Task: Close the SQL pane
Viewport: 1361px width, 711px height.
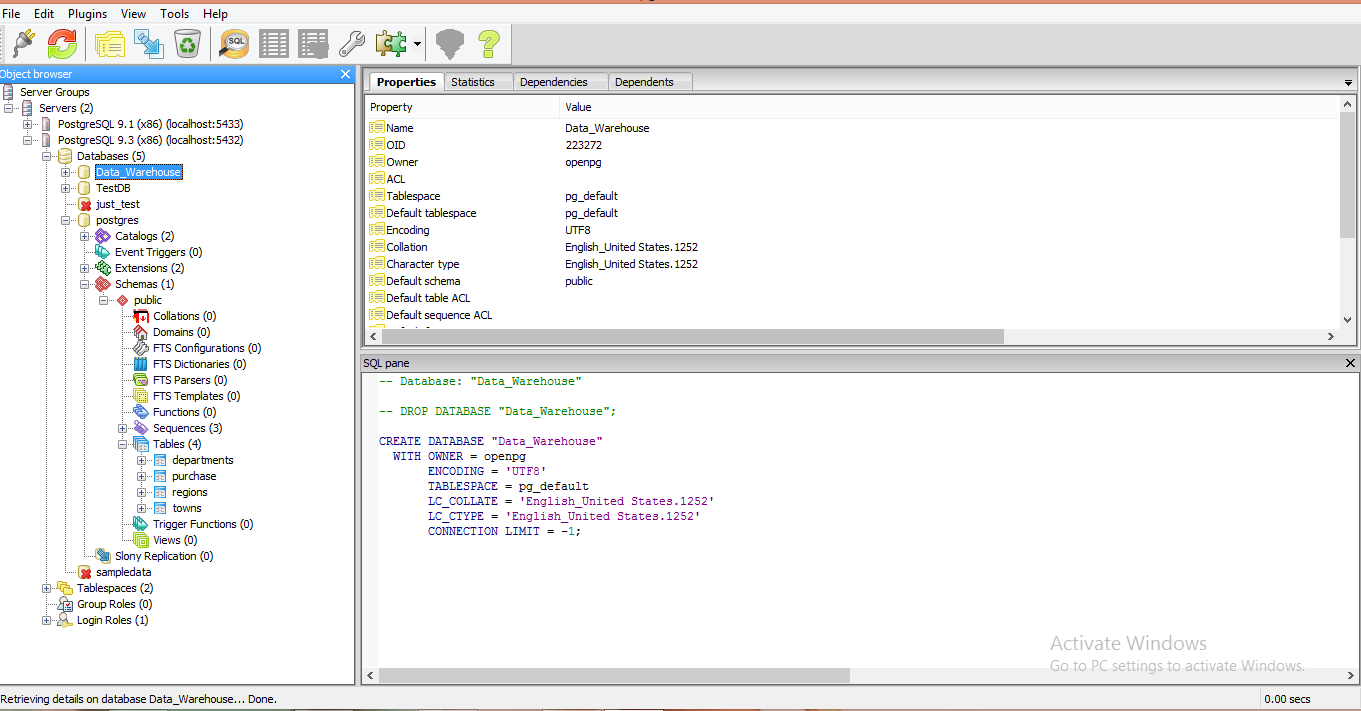Action: 1350,363
